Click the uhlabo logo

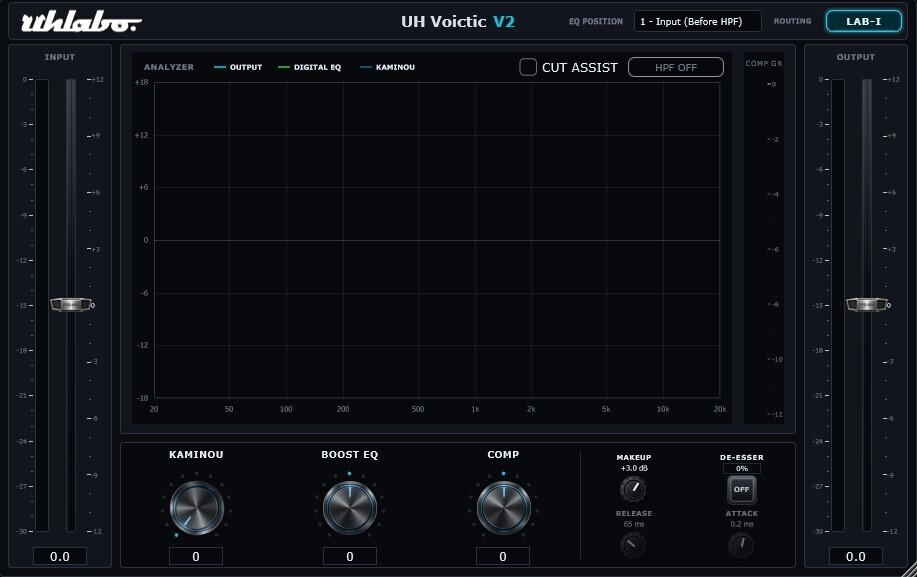pos(81,22)
